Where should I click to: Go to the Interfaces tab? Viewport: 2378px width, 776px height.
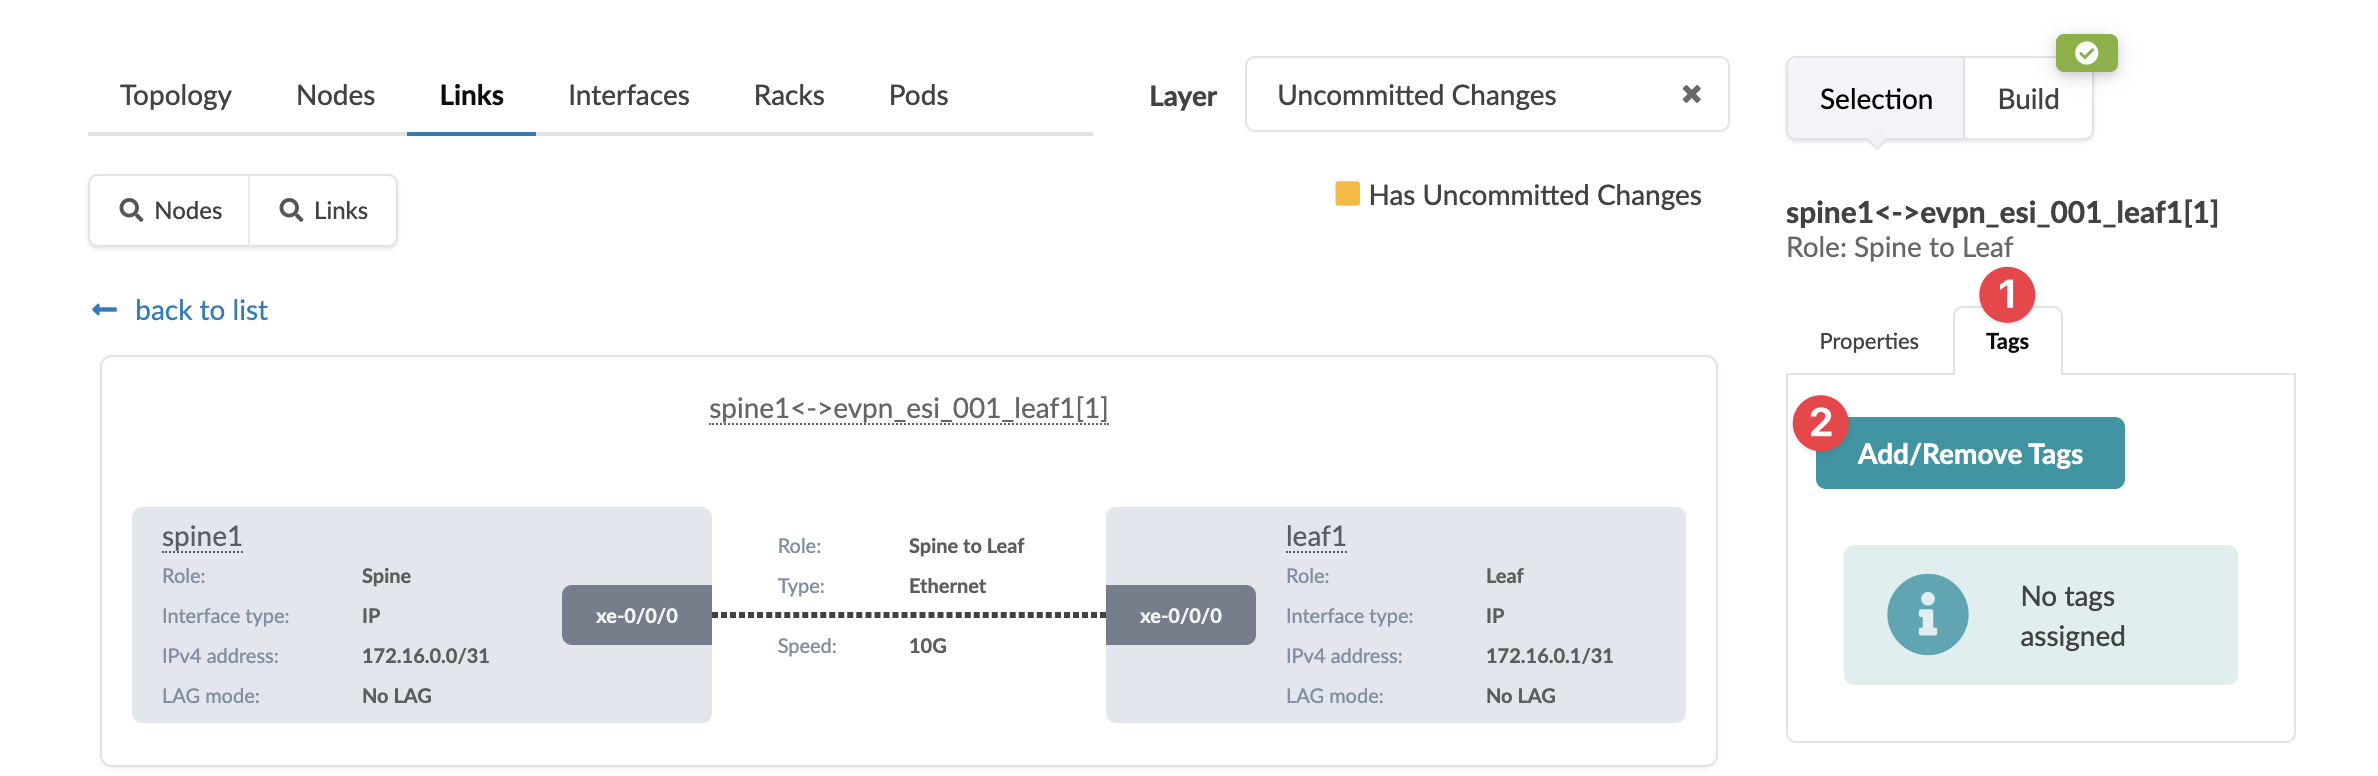pyautogui.click(x=628, y=95)
